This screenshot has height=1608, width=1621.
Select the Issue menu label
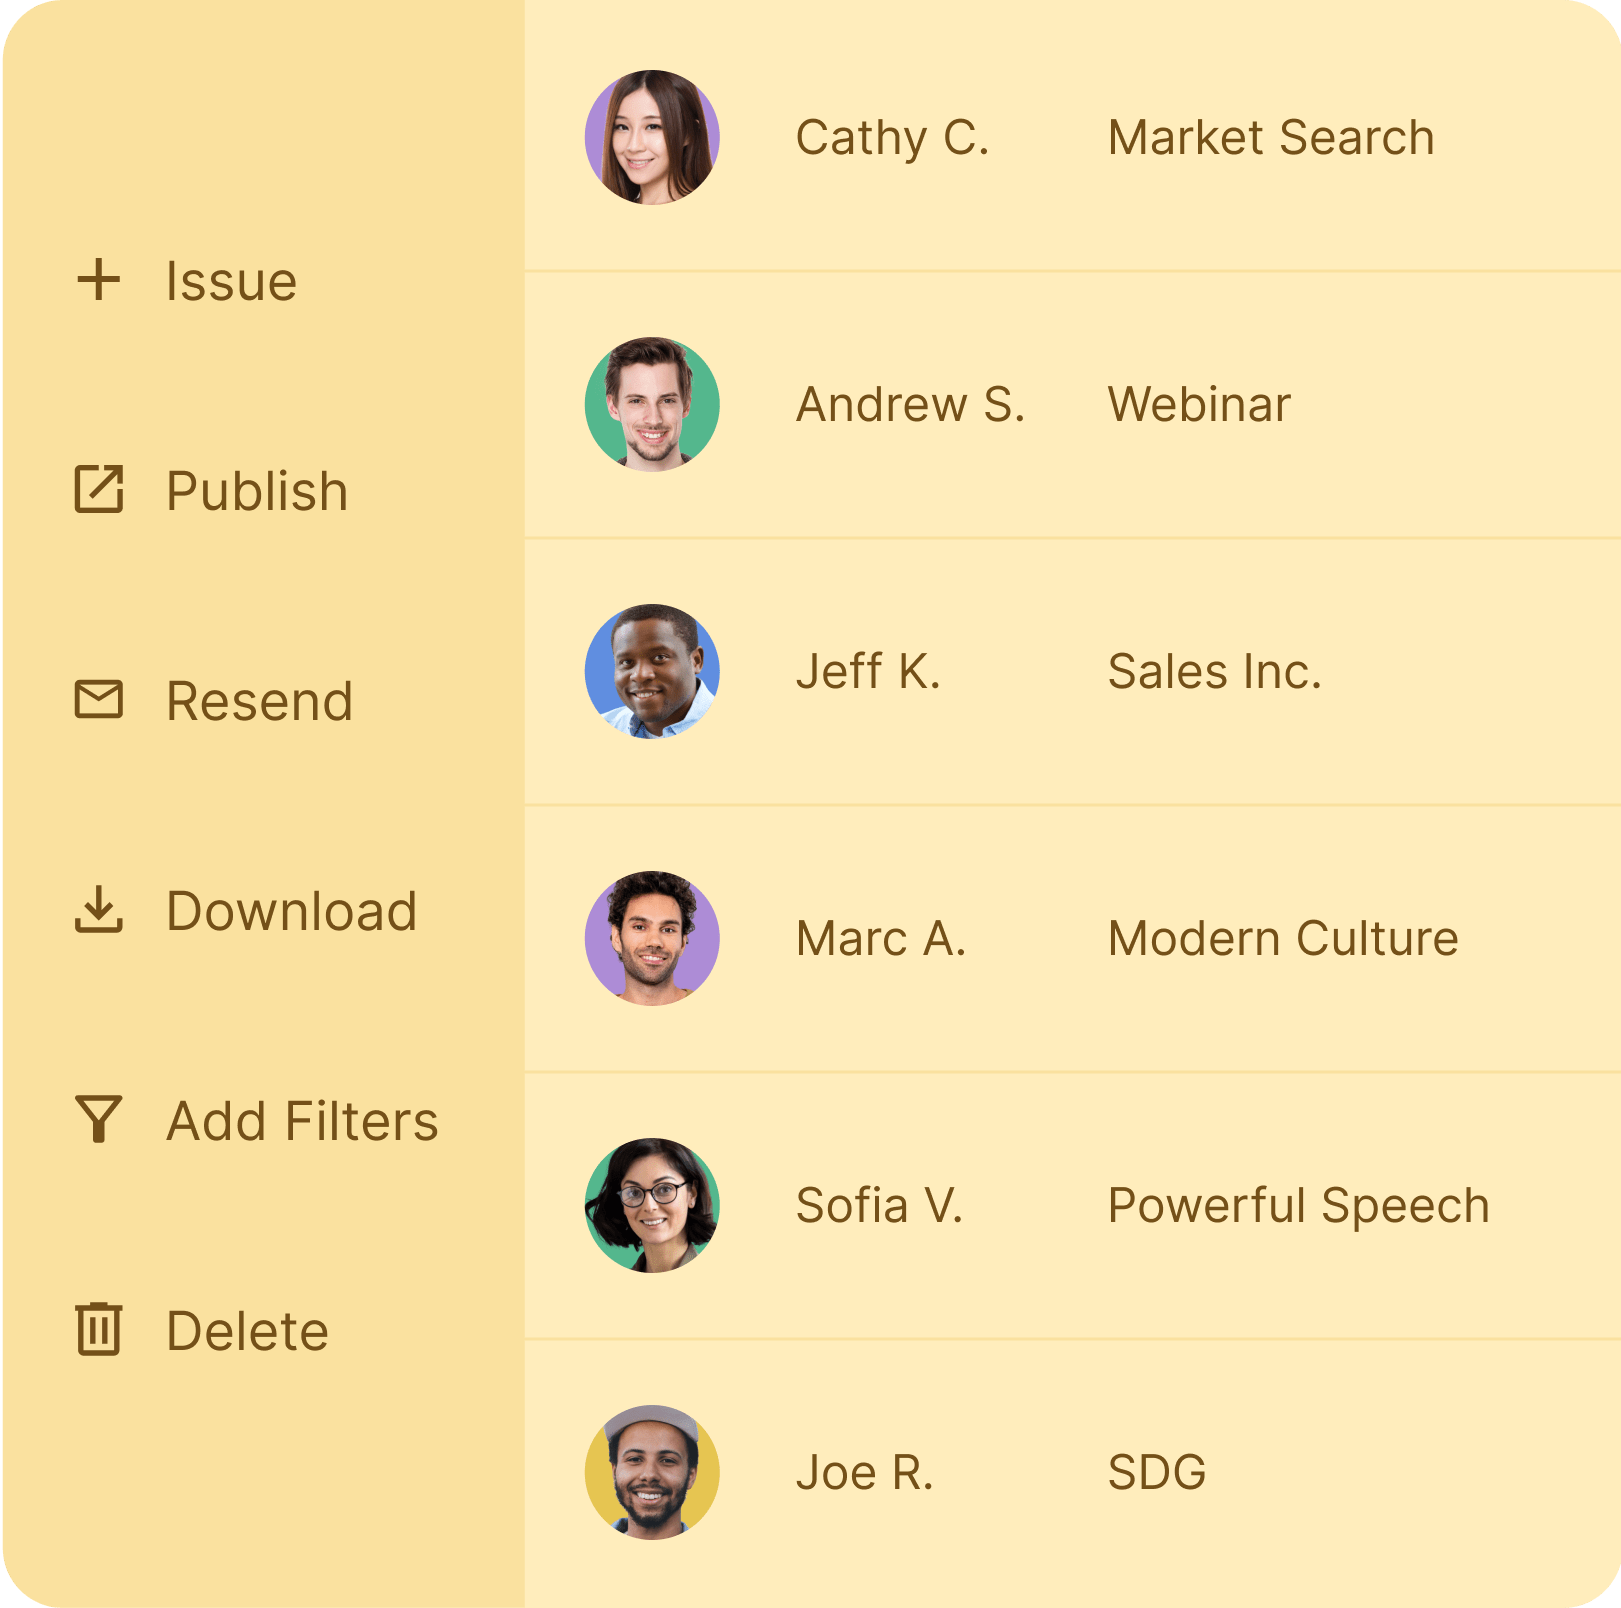(231, 281)
